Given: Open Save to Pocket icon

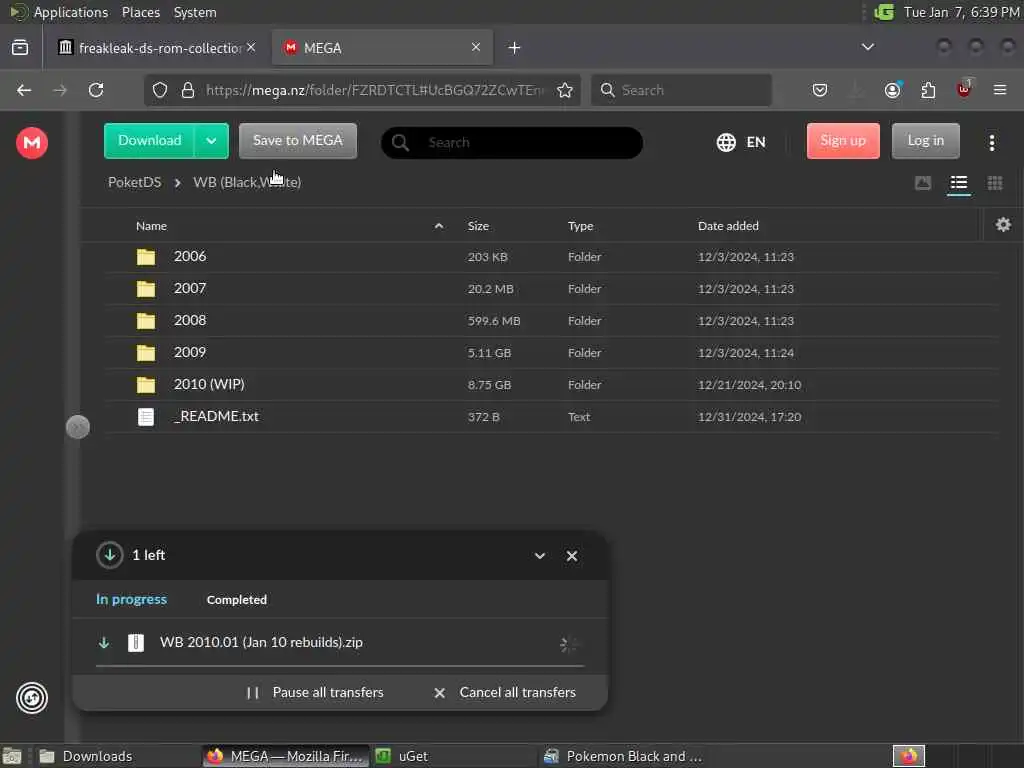Looking at the screenshot, I should coord(820,90).
